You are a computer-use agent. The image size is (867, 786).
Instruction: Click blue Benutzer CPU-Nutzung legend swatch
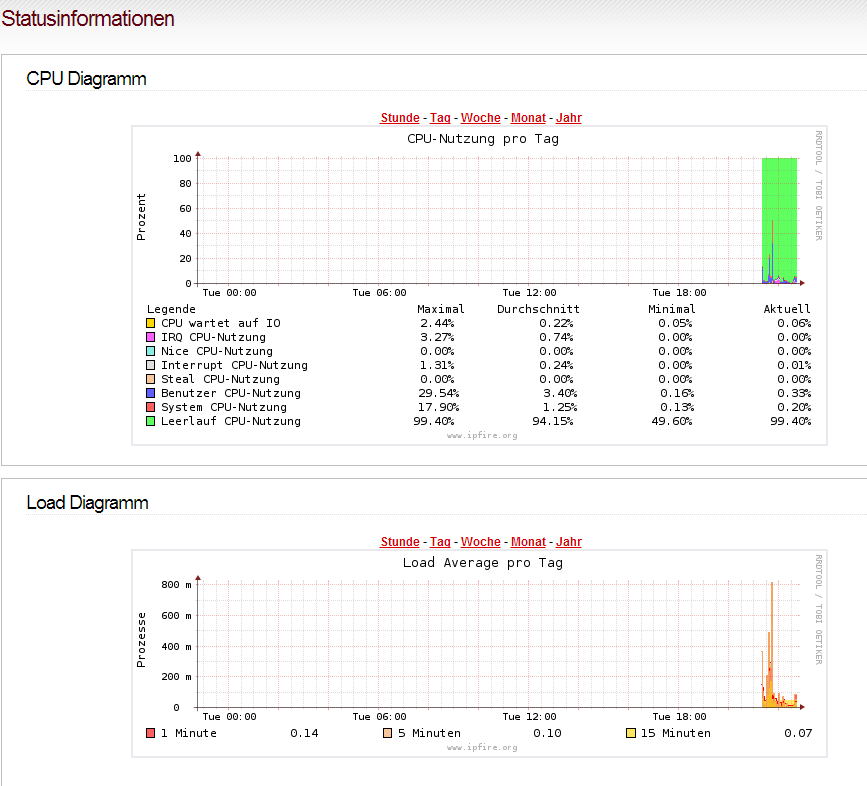[x=150, y=393]
